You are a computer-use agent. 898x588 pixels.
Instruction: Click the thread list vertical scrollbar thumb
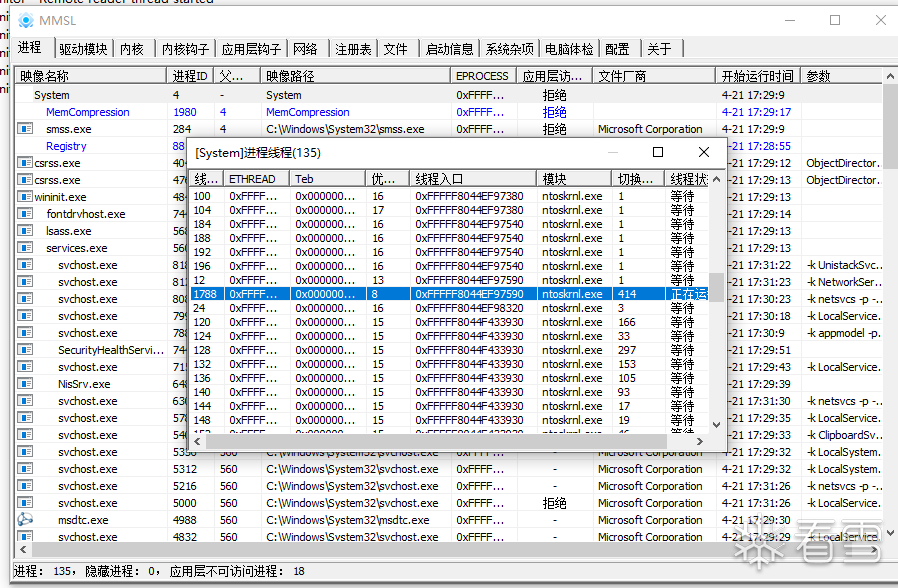pos(716,287)
